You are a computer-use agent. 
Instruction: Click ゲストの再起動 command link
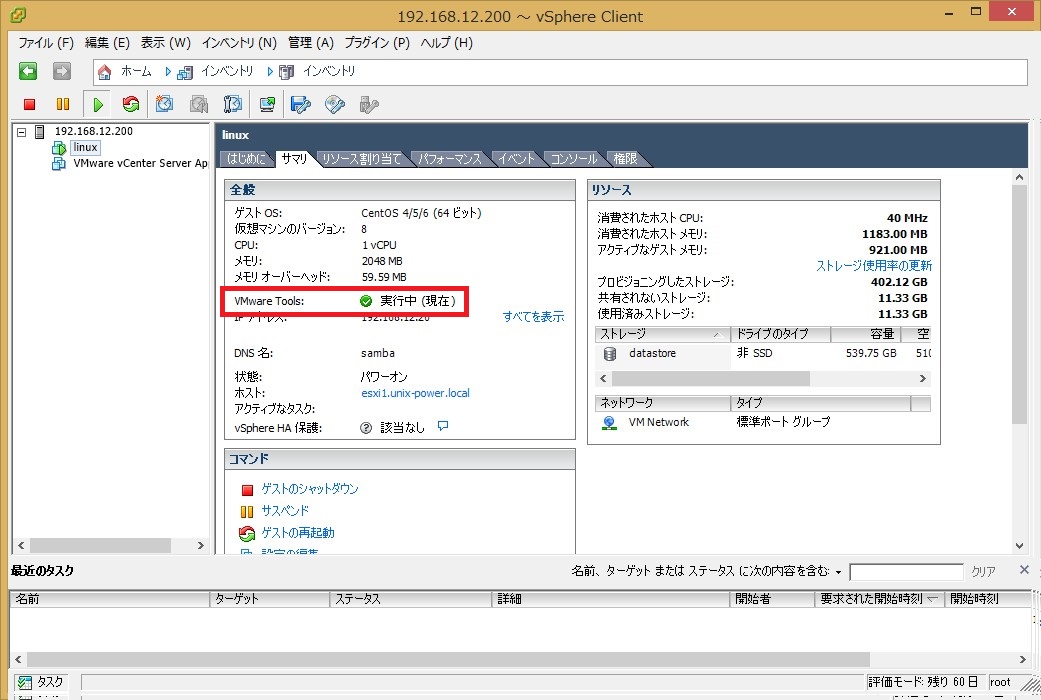[x=297, y=533]
